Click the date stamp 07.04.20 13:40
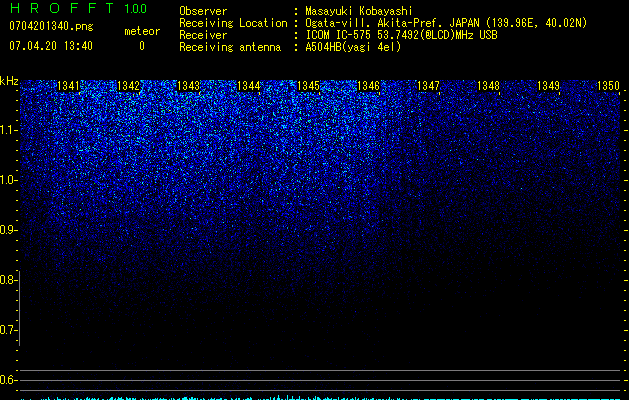 51,46
